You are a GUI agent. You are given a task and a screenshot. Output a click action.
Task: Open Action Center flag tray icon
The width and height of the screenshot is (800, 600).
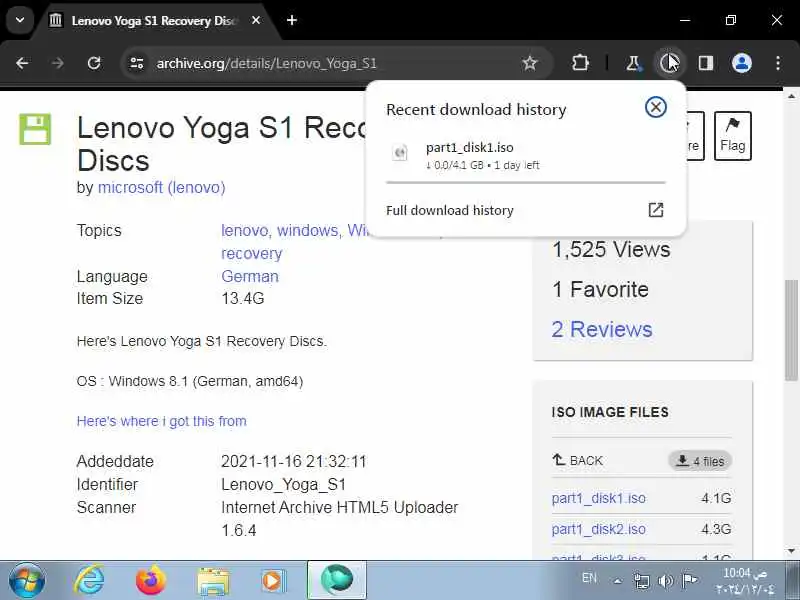pos(690,580)
